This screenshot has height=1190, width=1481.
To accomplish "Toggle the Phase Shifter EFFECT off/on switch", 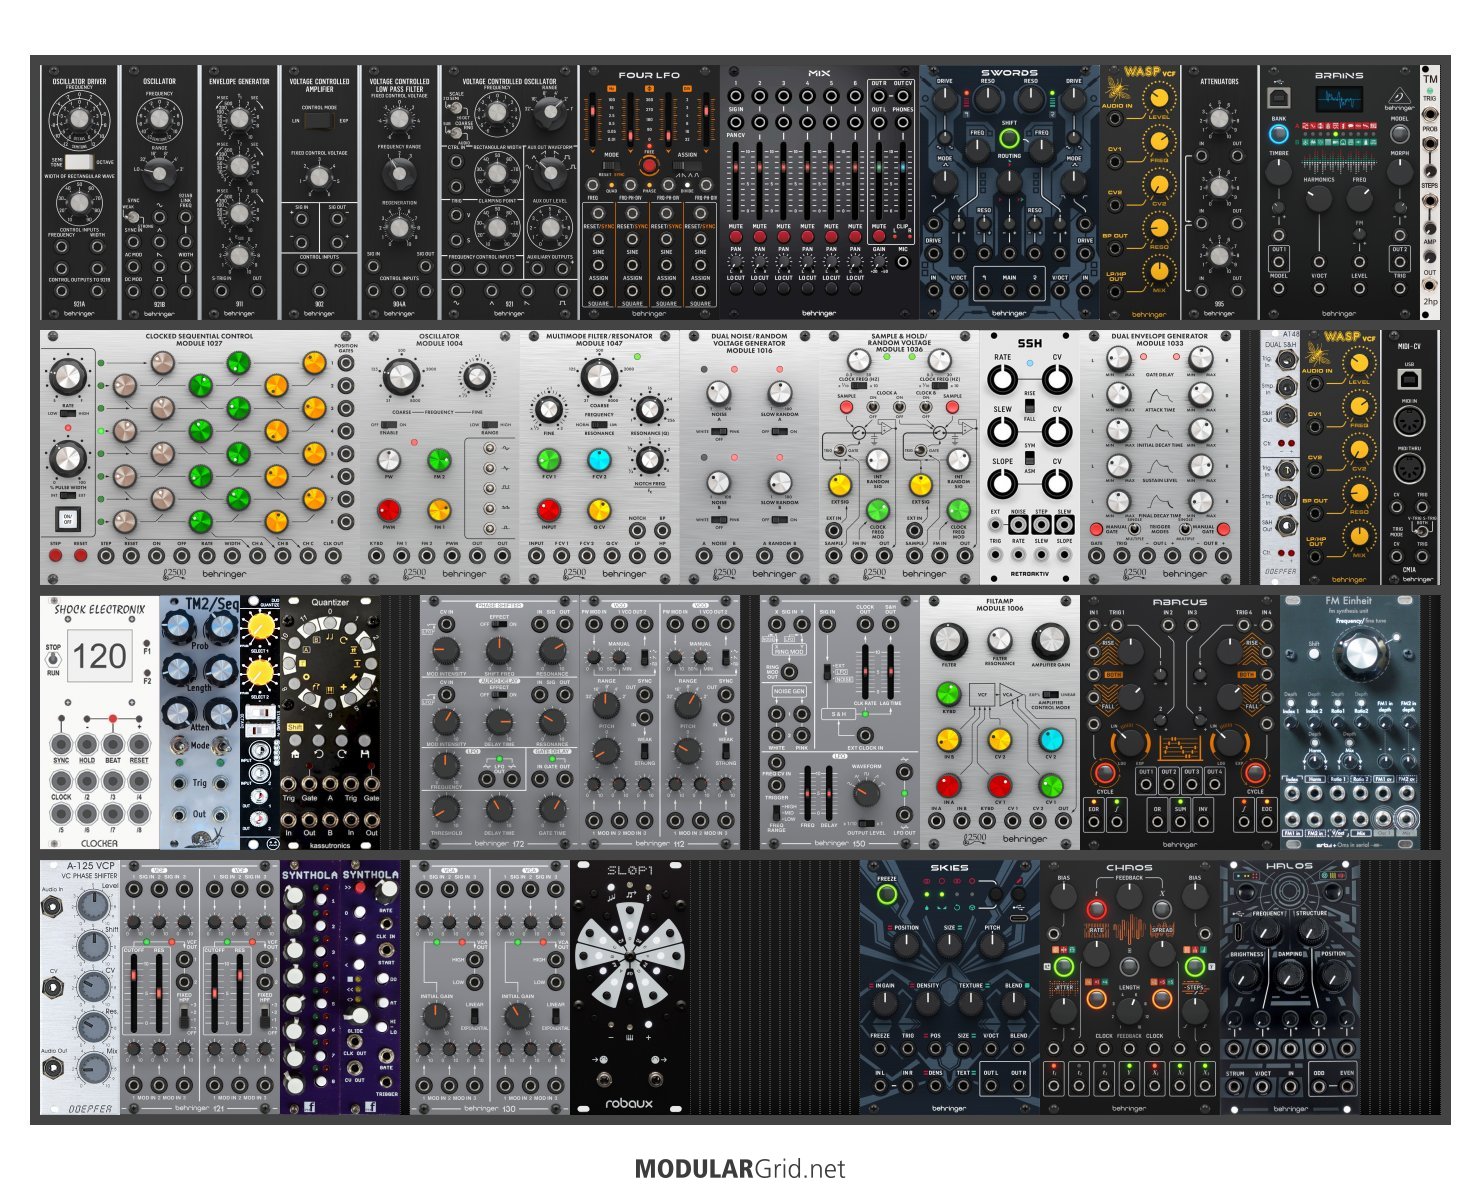I will (499, 623).
